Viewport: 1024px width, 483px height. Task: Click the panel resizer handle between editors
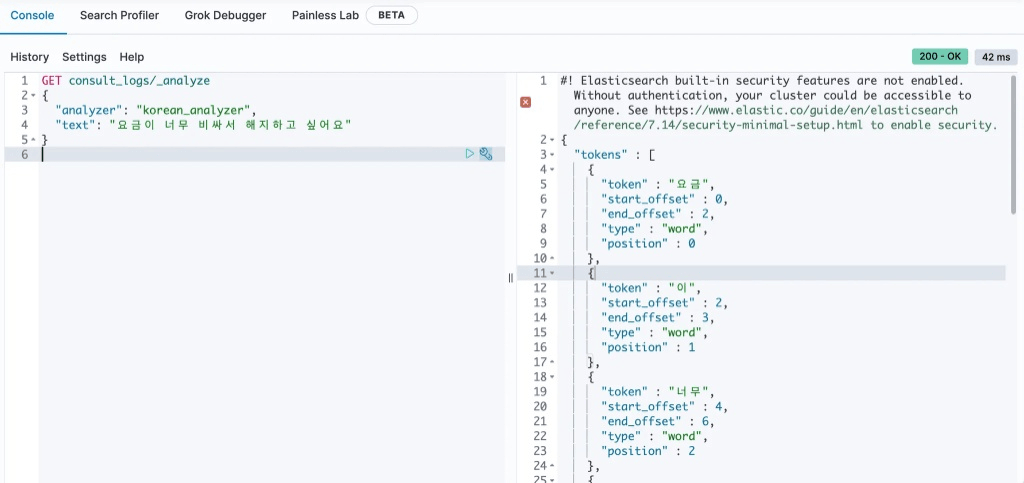[x=511, y=278]
